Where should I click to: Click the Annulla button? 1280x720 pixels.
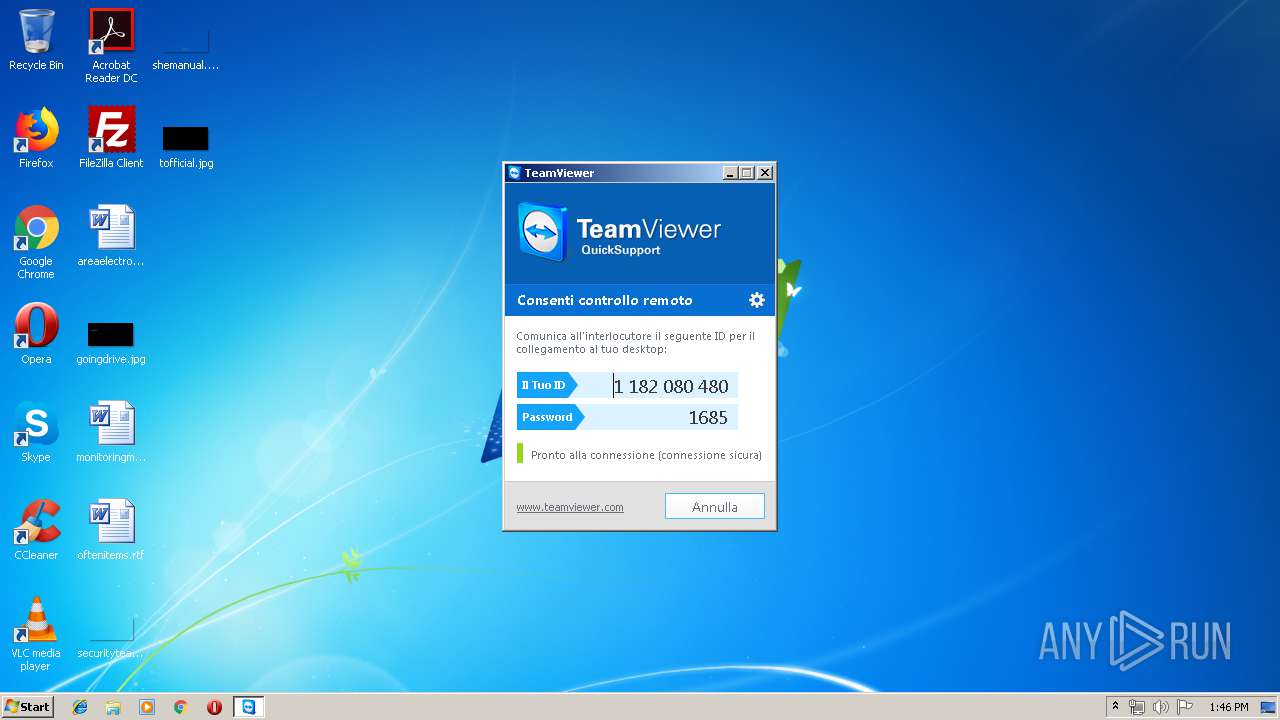pos(715,507)
